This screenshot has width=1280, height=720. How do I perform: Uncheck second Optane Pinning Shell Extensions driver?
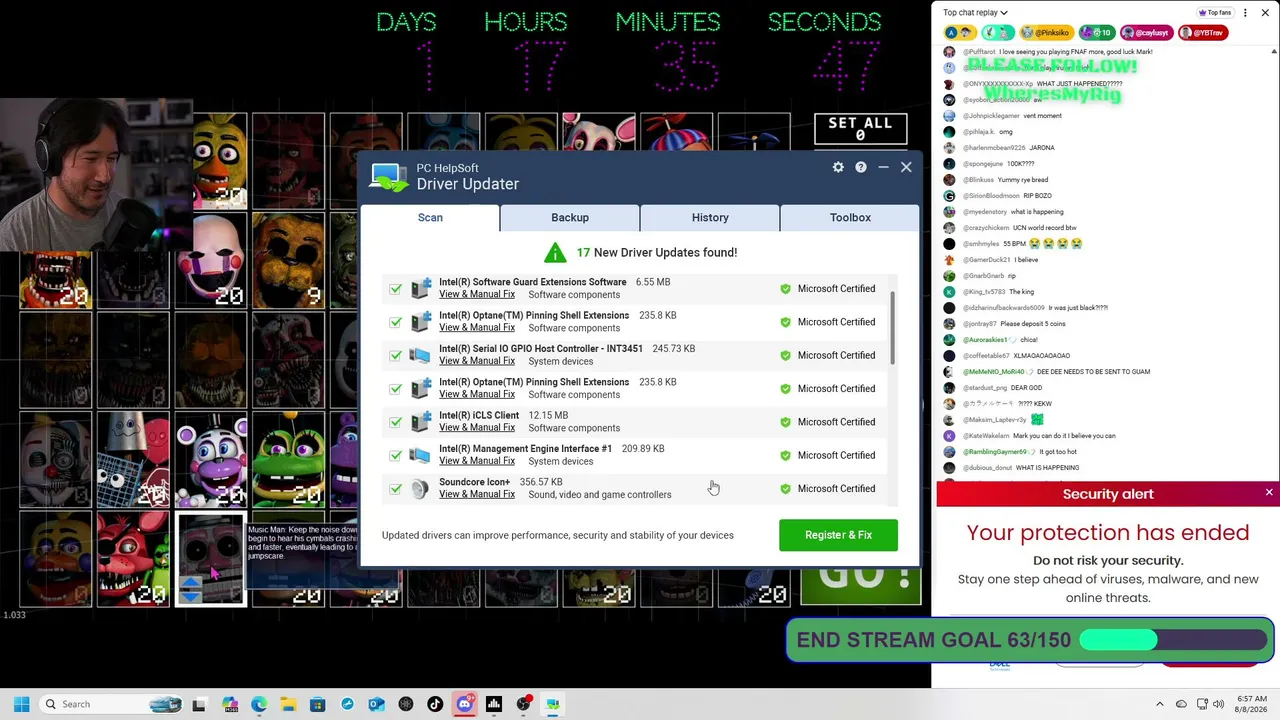(396, 389)
